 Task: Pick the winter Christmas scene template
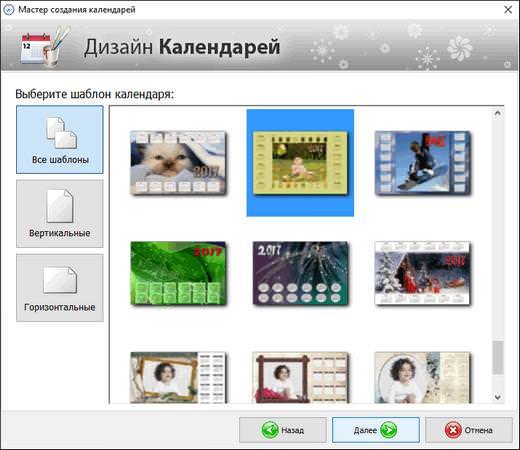pyautogui.click(x=422, y=273)
